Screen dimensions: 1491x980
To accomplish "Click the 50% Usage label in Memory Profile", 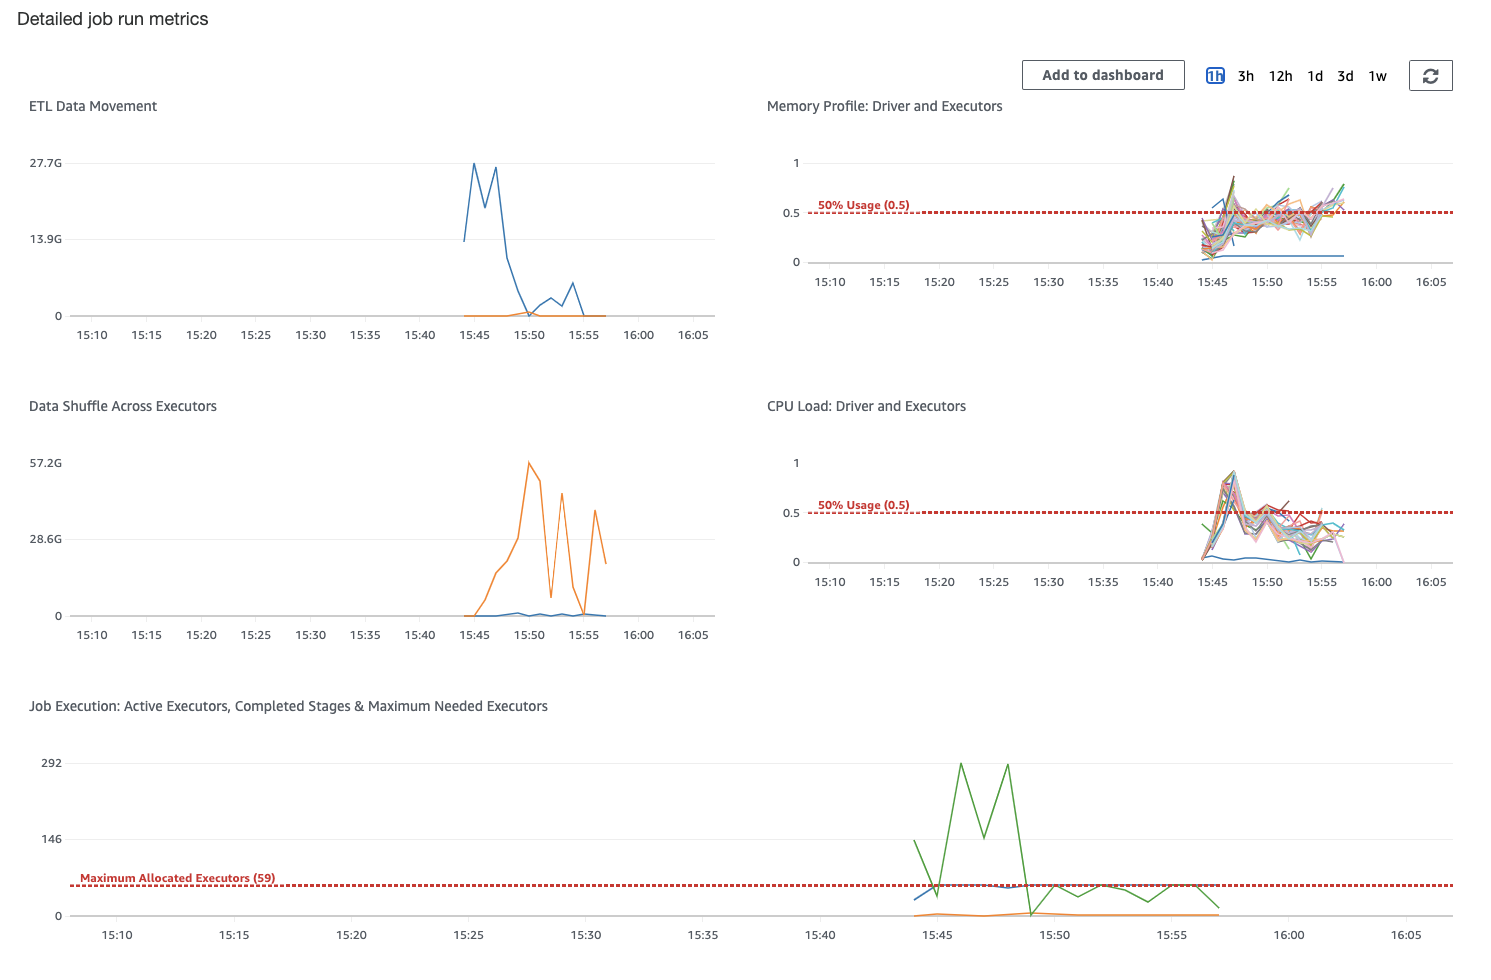I will pyautogui.click(x=864, y=205).
